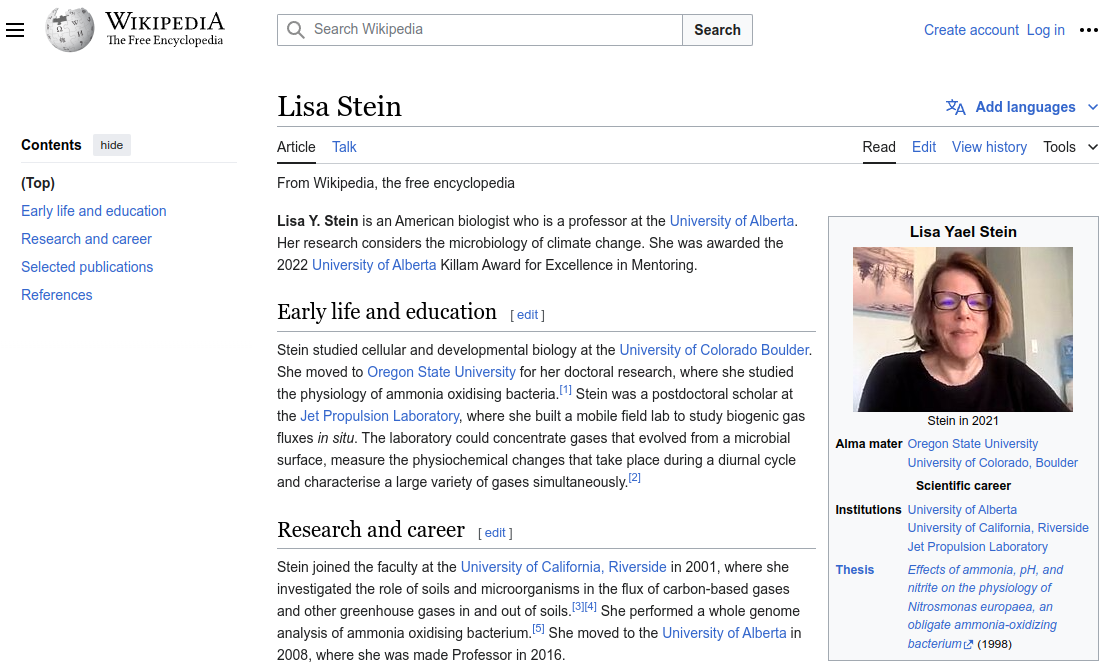Screen dimensions: 1107x672
Task: Click the search magnifier icon
Action: point(296,30)
